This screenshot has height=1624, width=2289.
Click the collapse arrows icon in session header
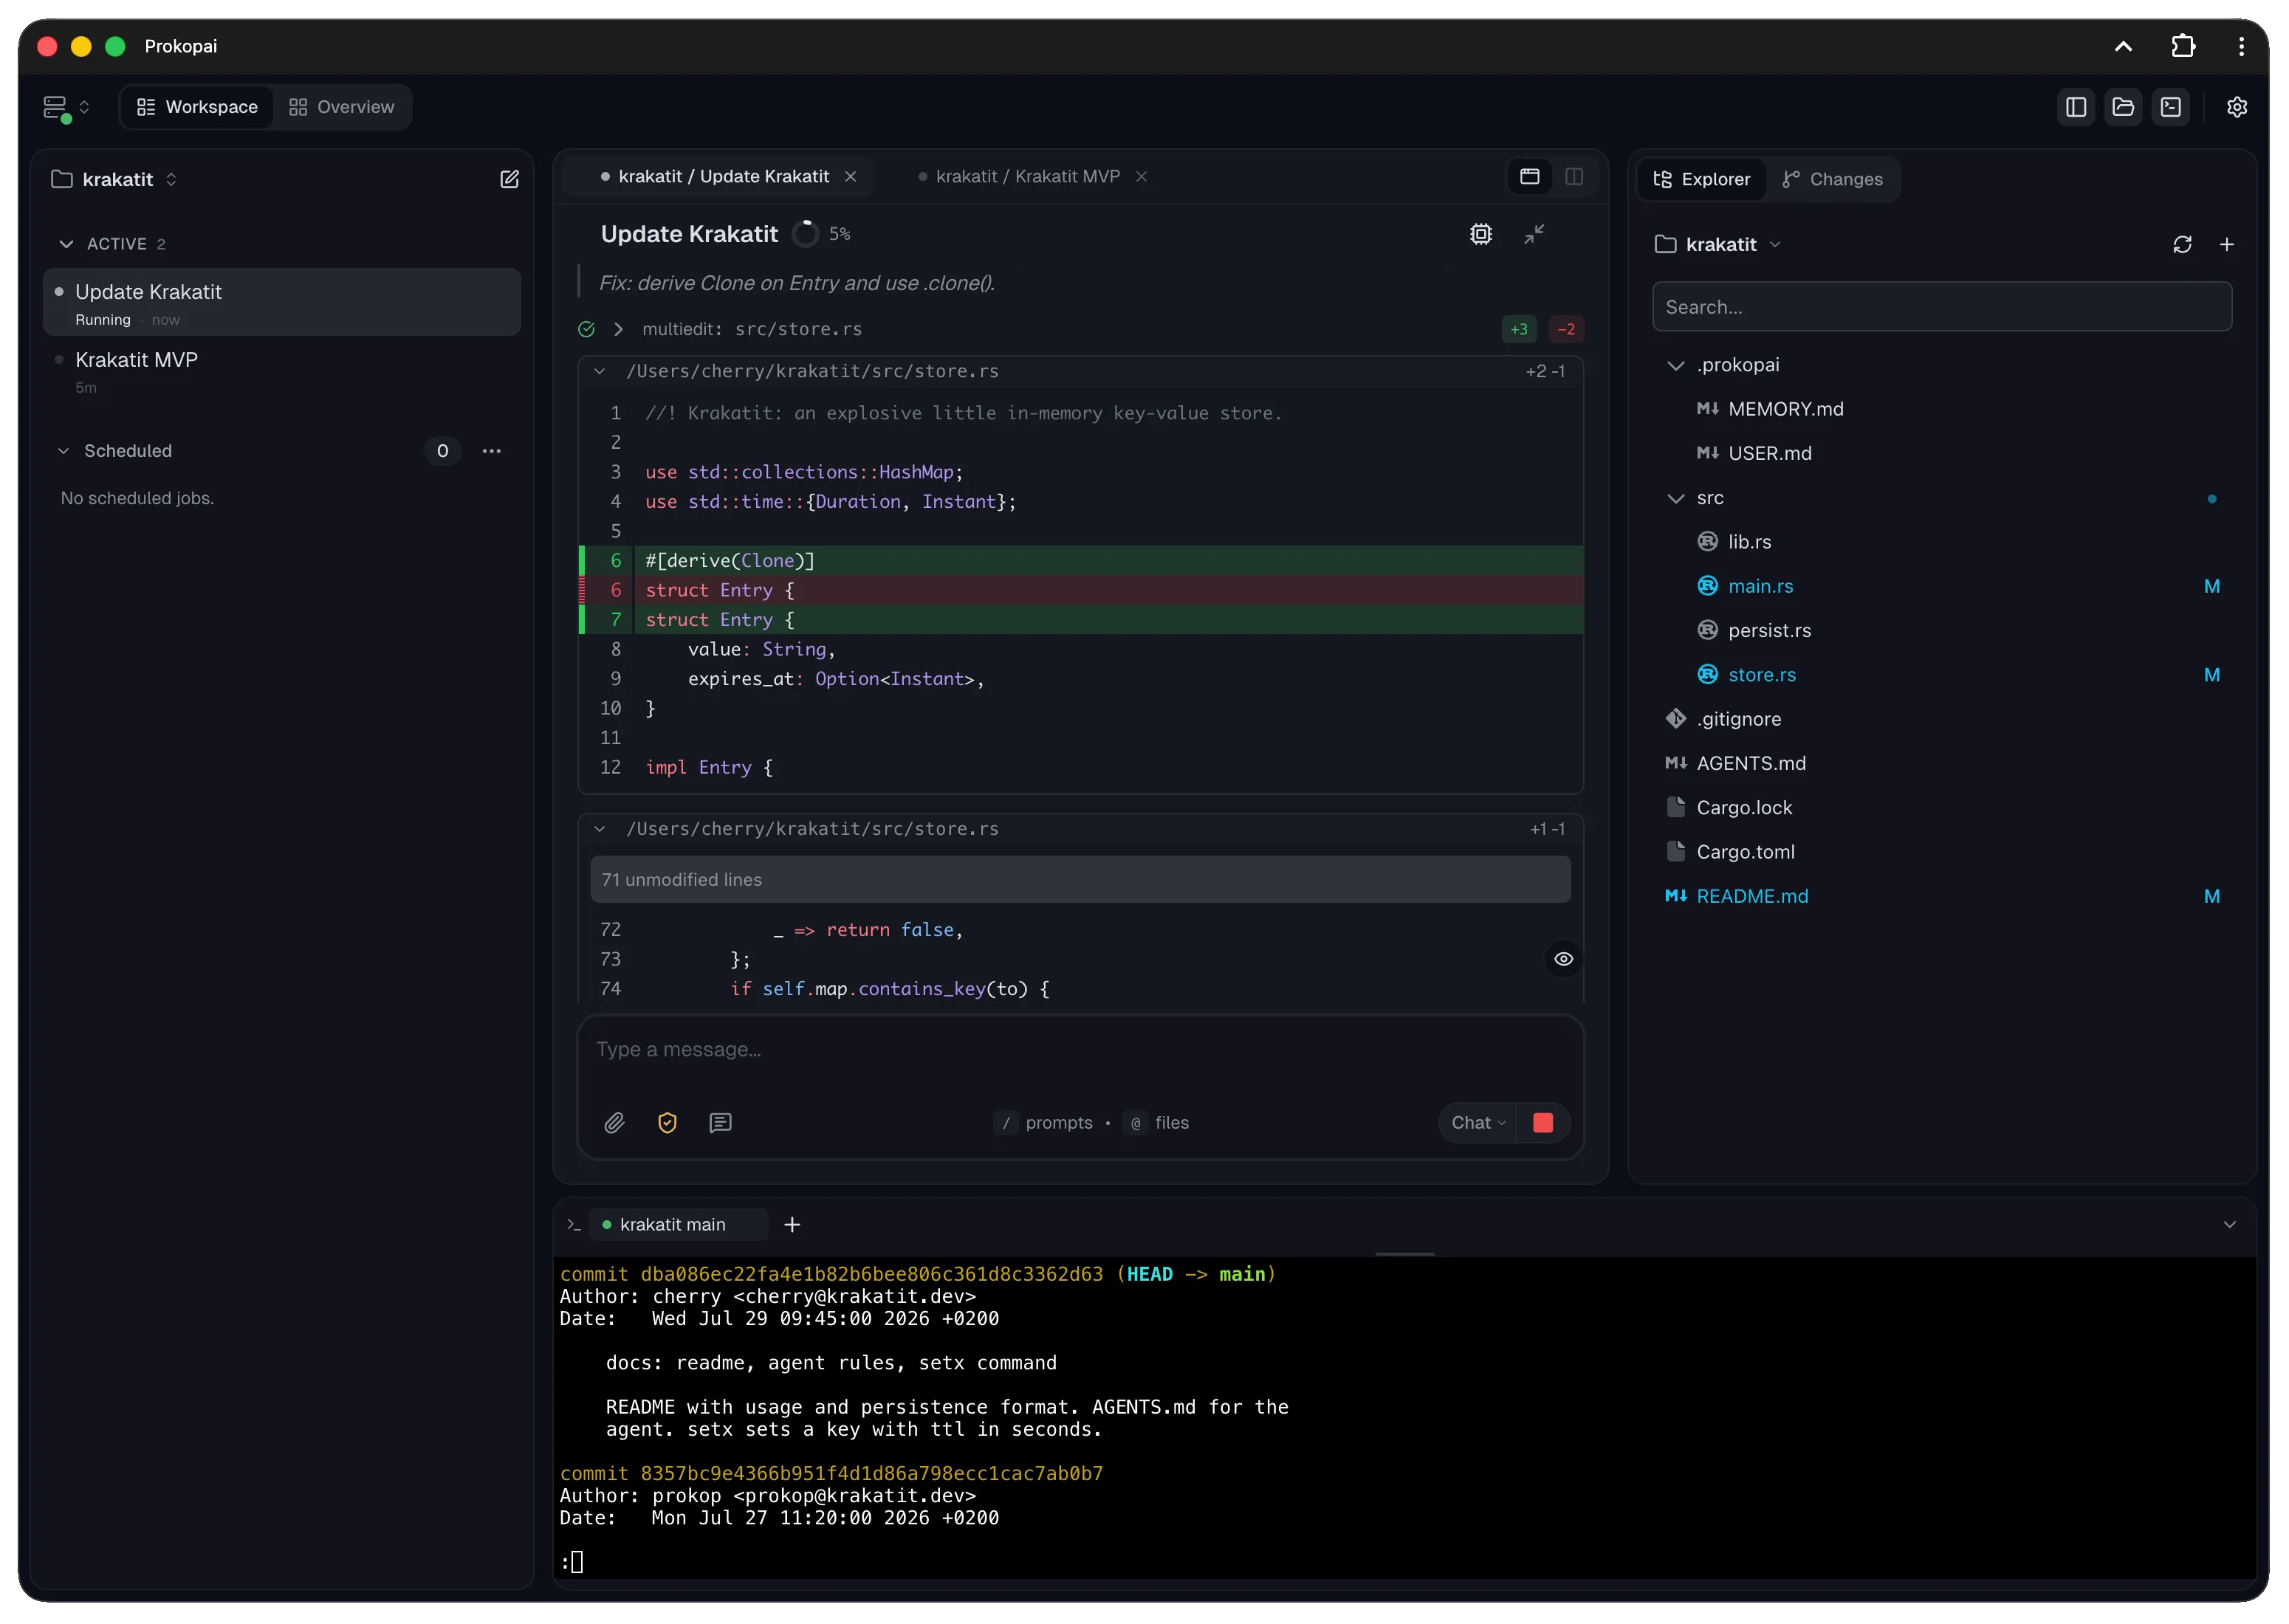[1534, 234]
